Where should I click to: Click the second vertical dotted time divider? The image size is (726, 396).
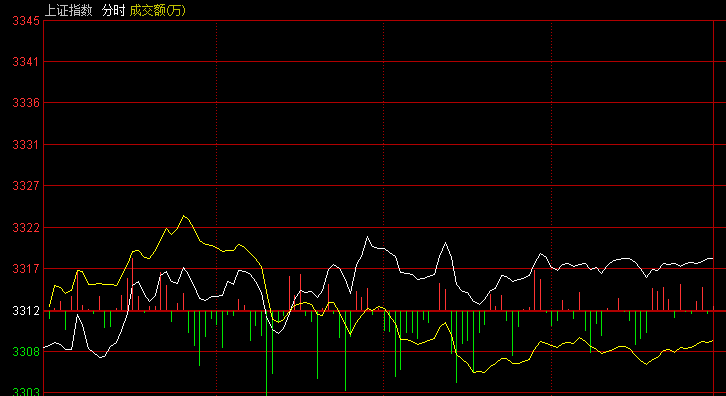tap(383, 207)
